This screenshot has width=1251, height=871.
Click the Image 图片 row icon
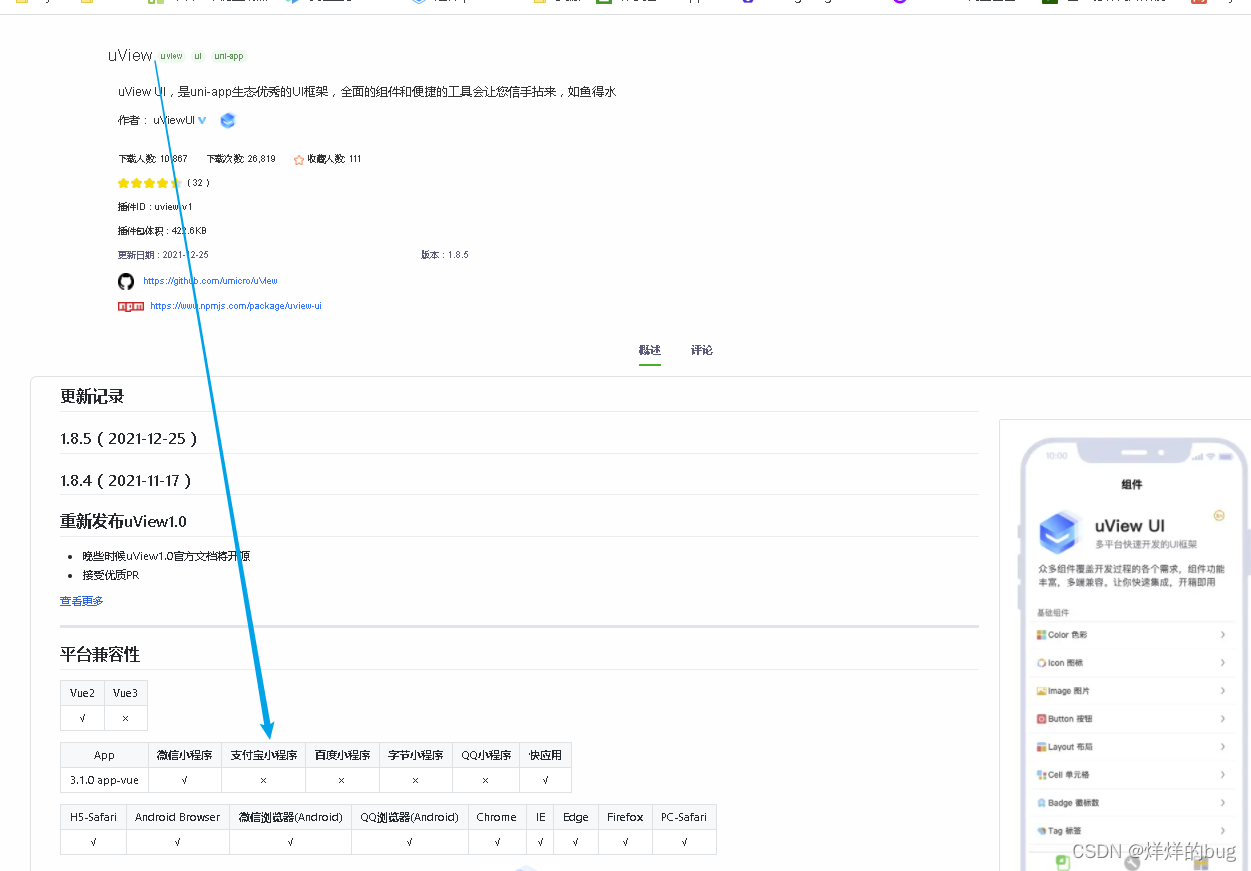click(1041, 691)
